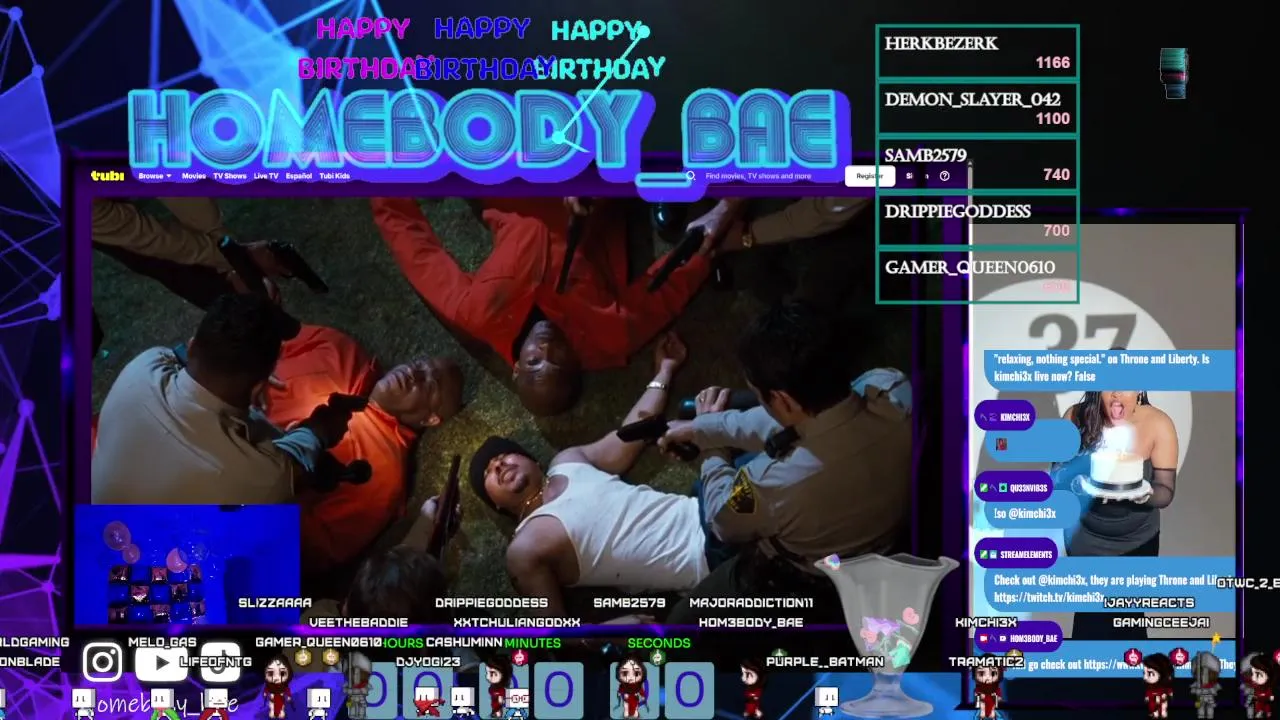Click the MAJORADDICTION11 viewer name
Viewport: 1280px width, 720px height.
point(751,603)
